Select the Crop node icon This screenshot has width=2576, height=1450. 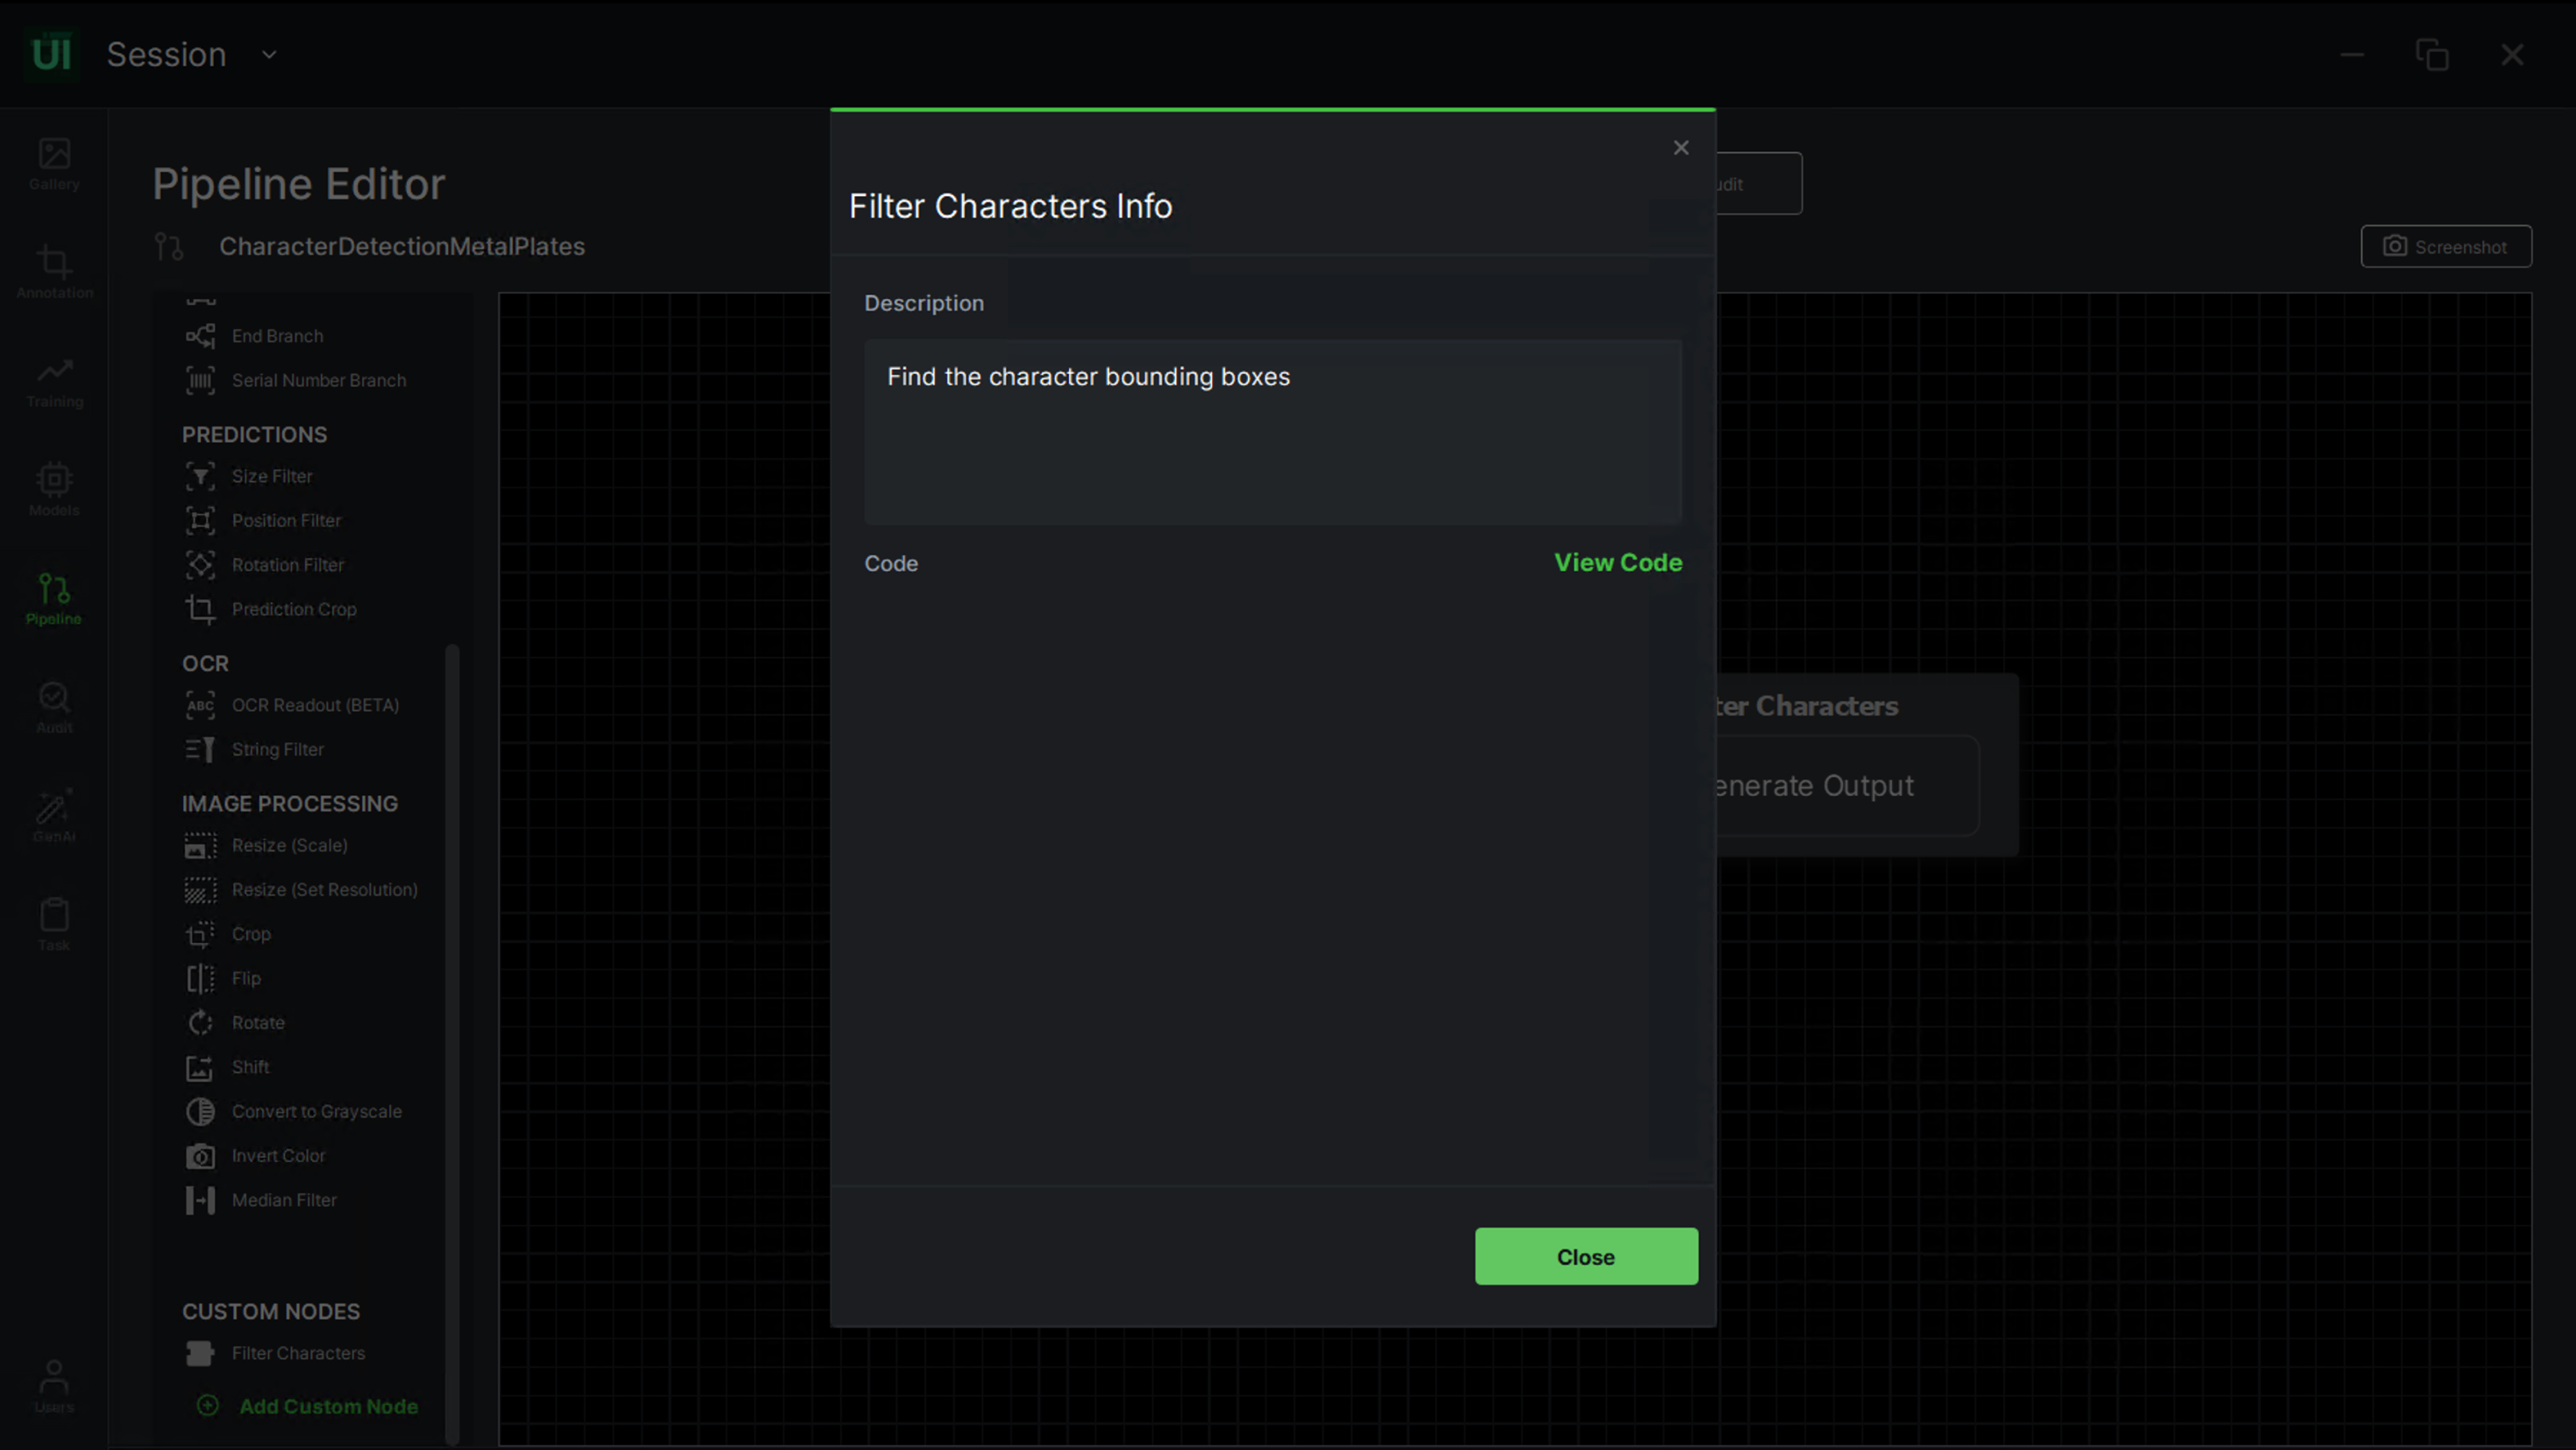[200, 934]
